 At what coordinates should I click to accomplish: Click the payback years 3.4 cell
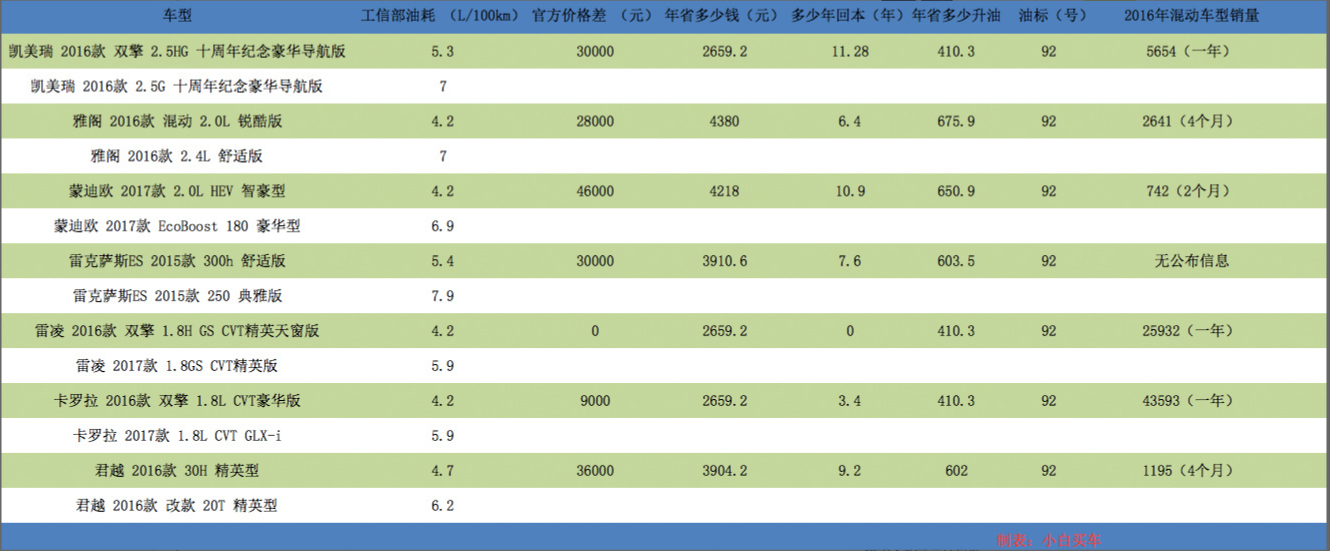(849, 401)
